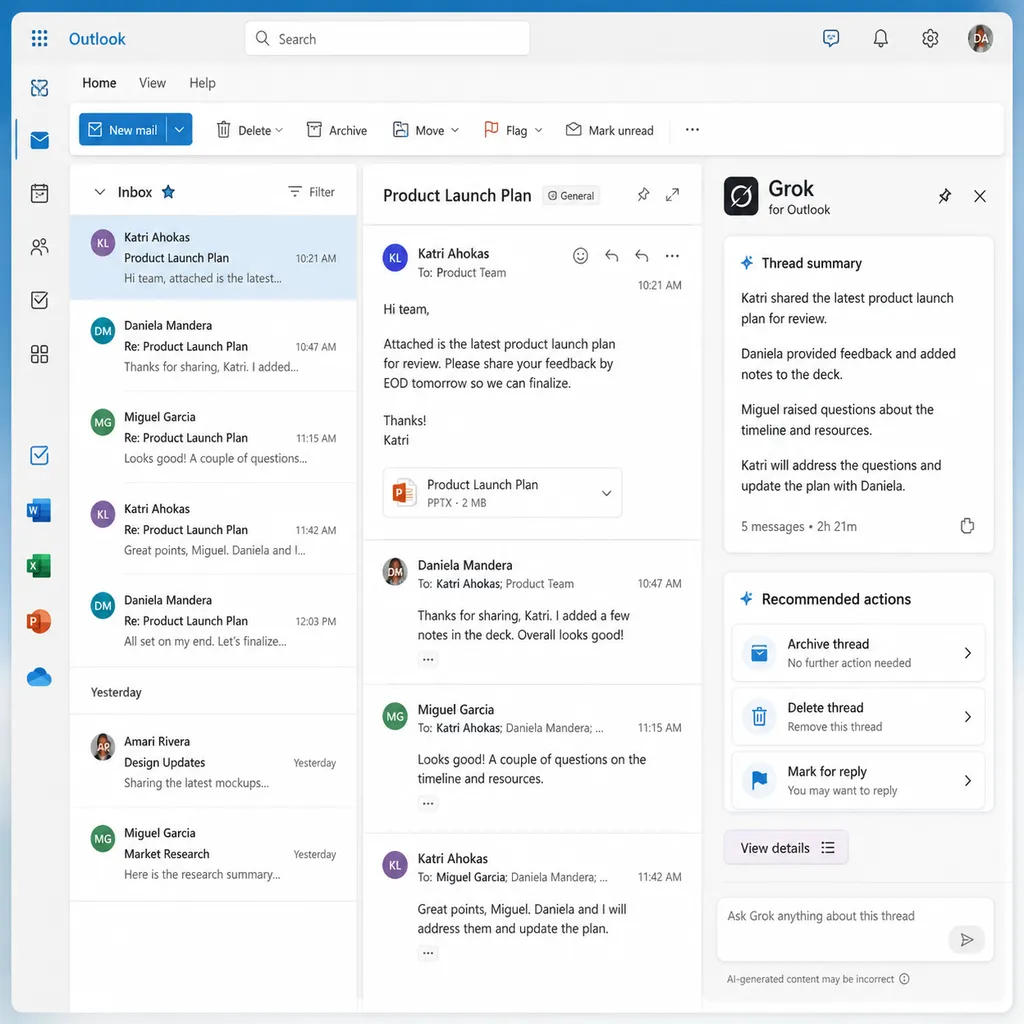Open the blue To Do icon in sidebar

coord(39,455)
